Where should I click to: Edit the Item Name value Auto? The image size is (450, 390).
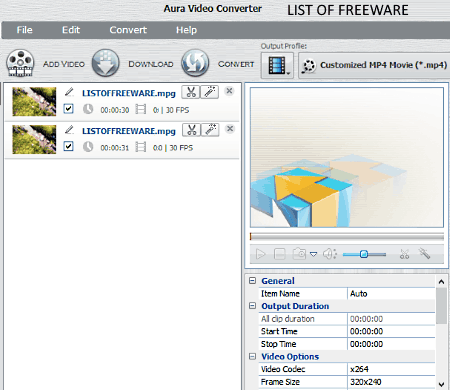tap(391, 294)
